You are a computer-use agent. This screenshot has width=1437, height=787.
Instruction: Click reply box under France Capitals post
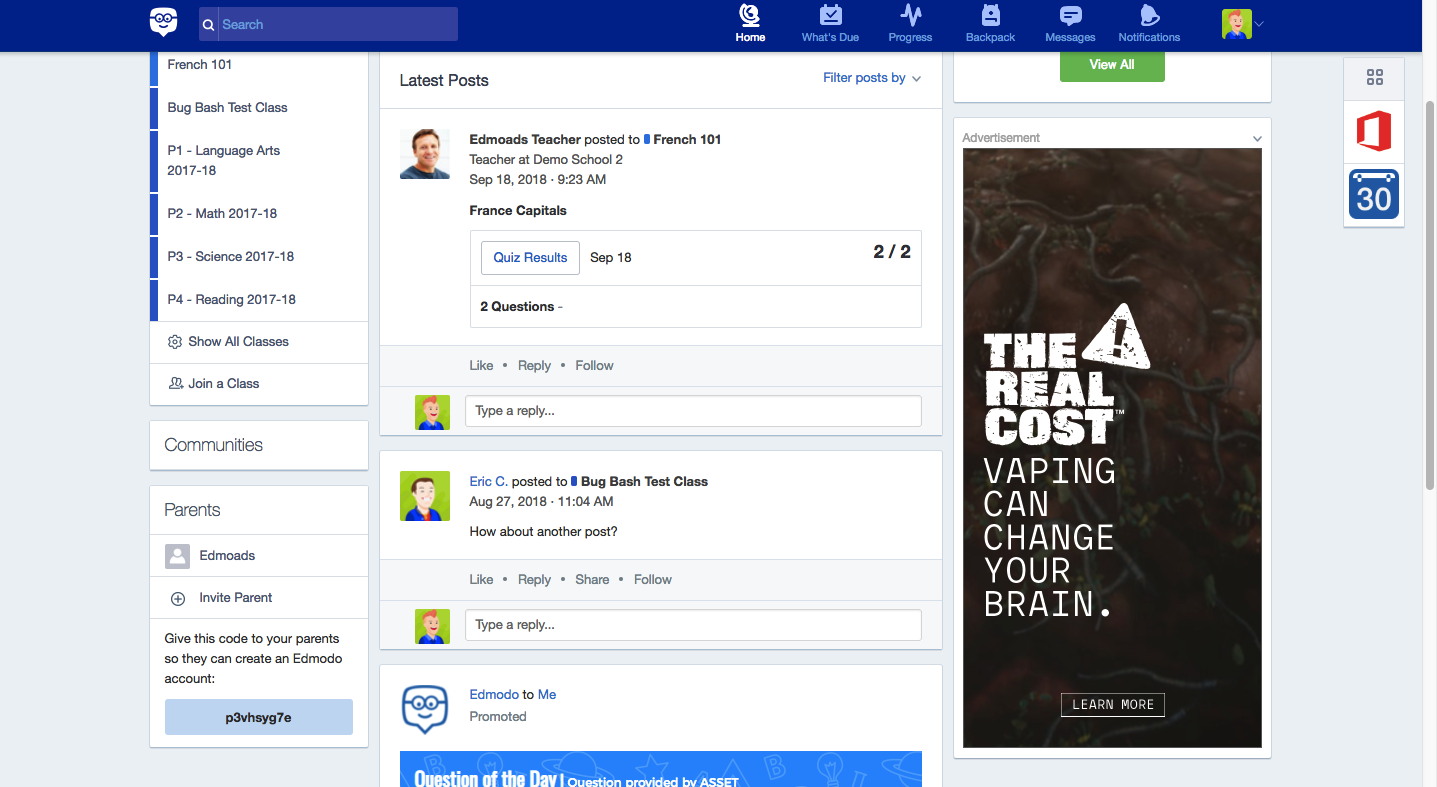pos(693,411)
